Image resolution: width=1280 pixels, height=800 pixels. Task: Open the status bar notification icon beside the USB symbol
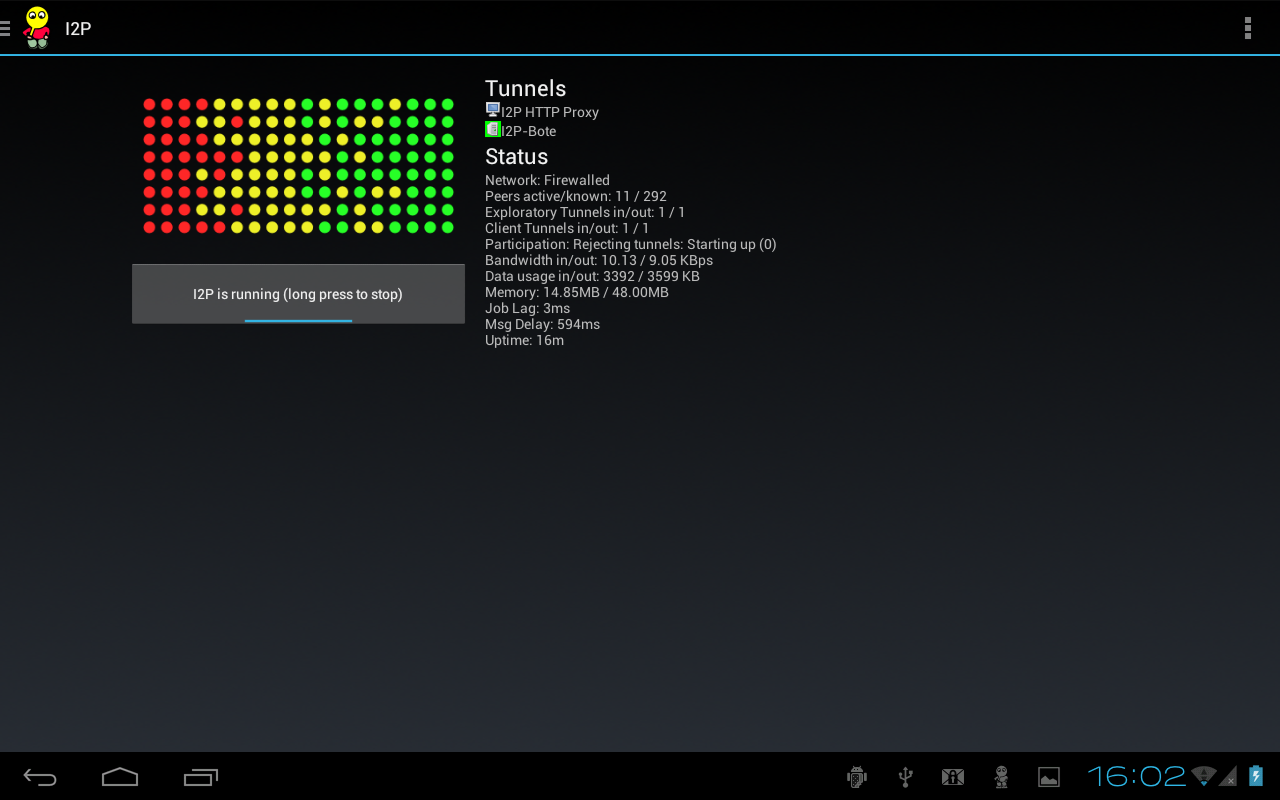[x=952, y=777]
